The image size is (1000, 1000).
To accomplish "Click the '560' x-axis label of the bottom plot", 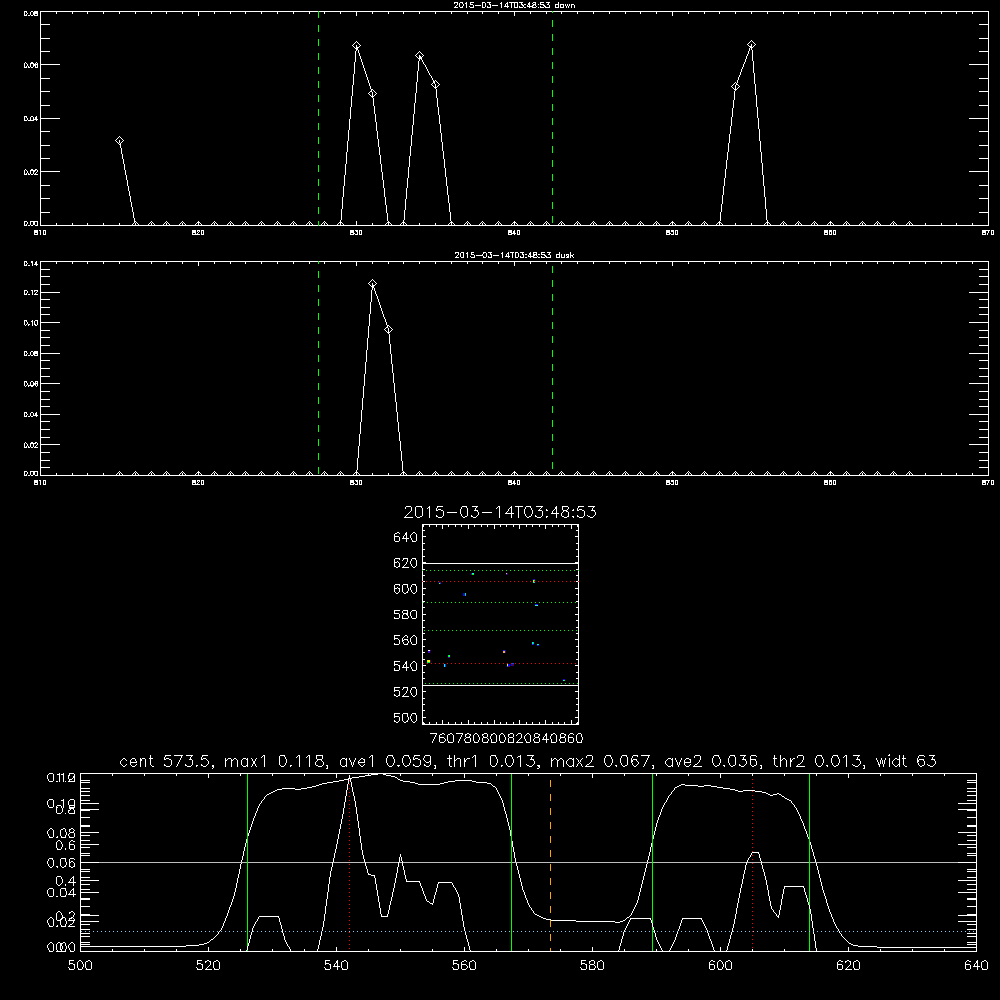I will (x=464, y=966).
